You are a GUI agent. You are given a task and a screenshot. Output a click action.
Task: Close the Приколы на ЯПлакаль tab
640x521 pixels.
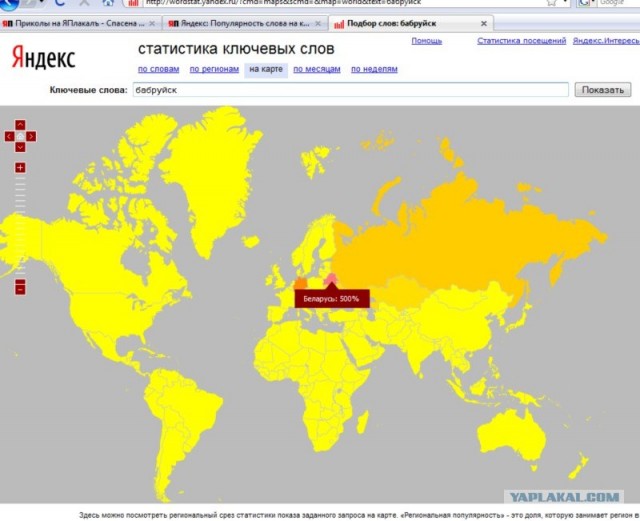pos(152,24)
